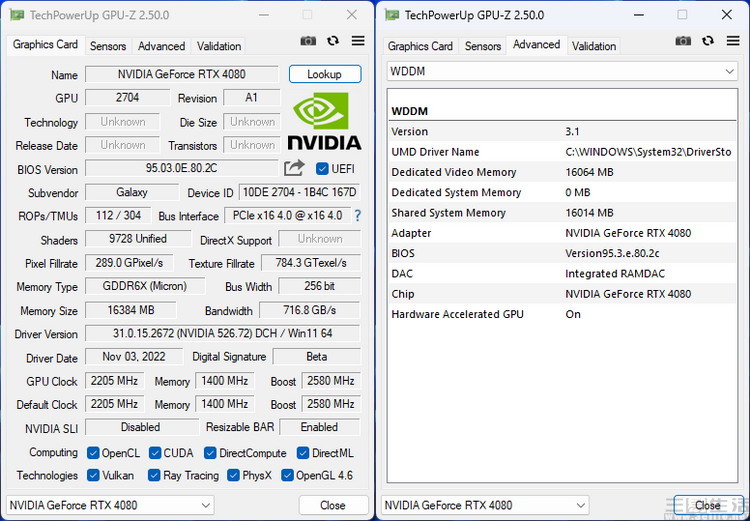Image resolution: width=750 pixels, height=521 pixels.
Task: Toggle the OpenCL checkbox
Action: pyautogui.click(x=93, y=453)
